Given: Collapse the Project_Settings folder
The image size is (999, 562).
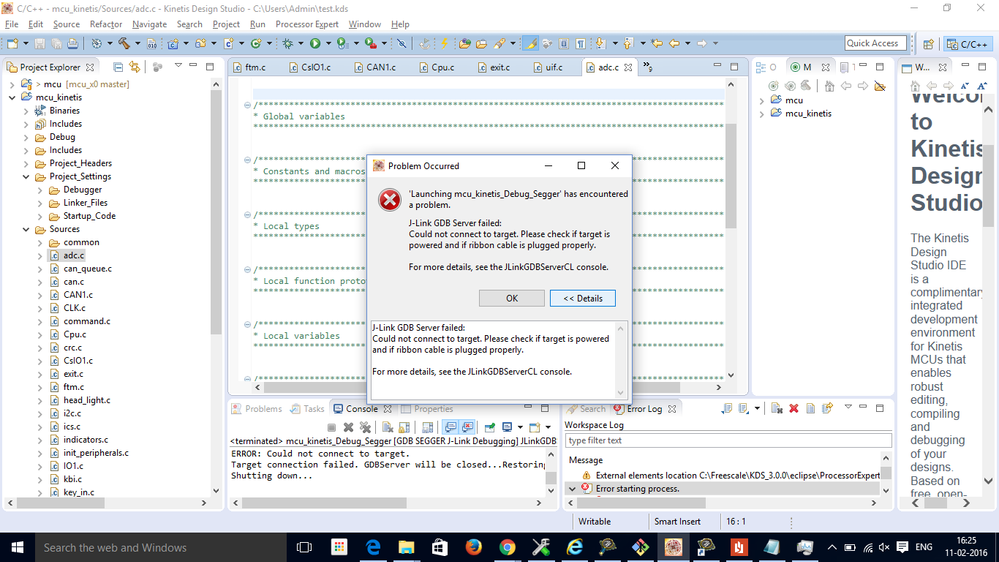Looking at the screenshot, I should (26, 177).
